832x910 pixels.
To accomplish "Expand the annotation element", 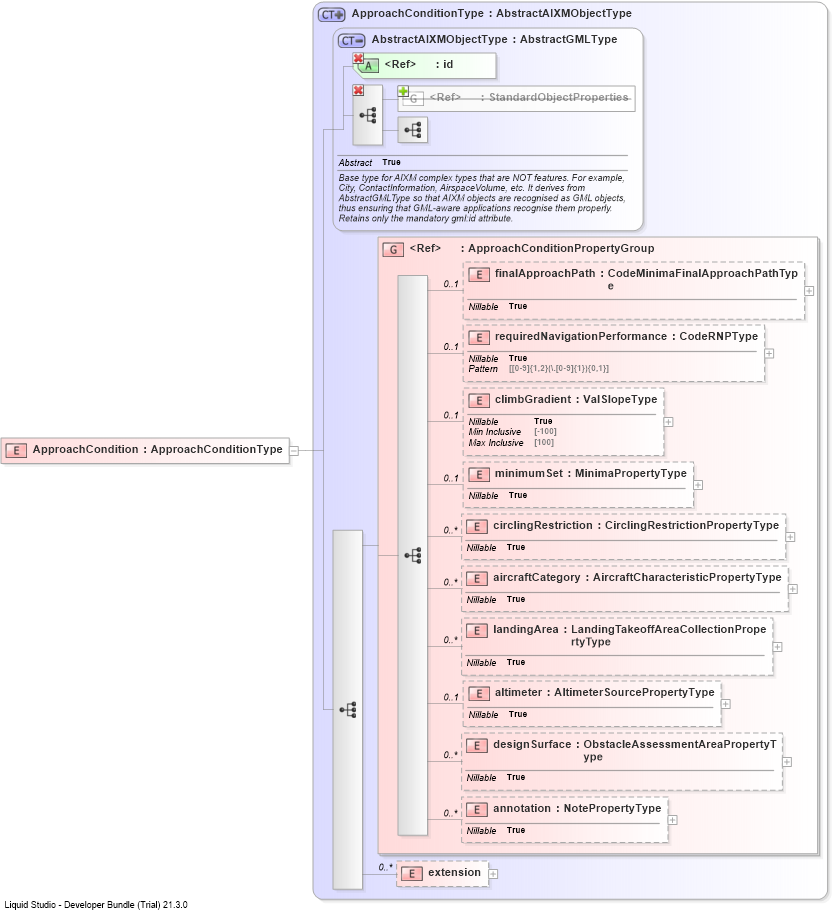I will (x=672, y=820).
